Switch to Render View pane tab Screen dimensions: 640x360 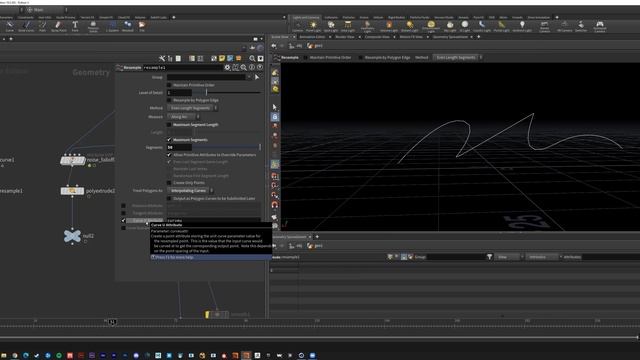[344, 37]
